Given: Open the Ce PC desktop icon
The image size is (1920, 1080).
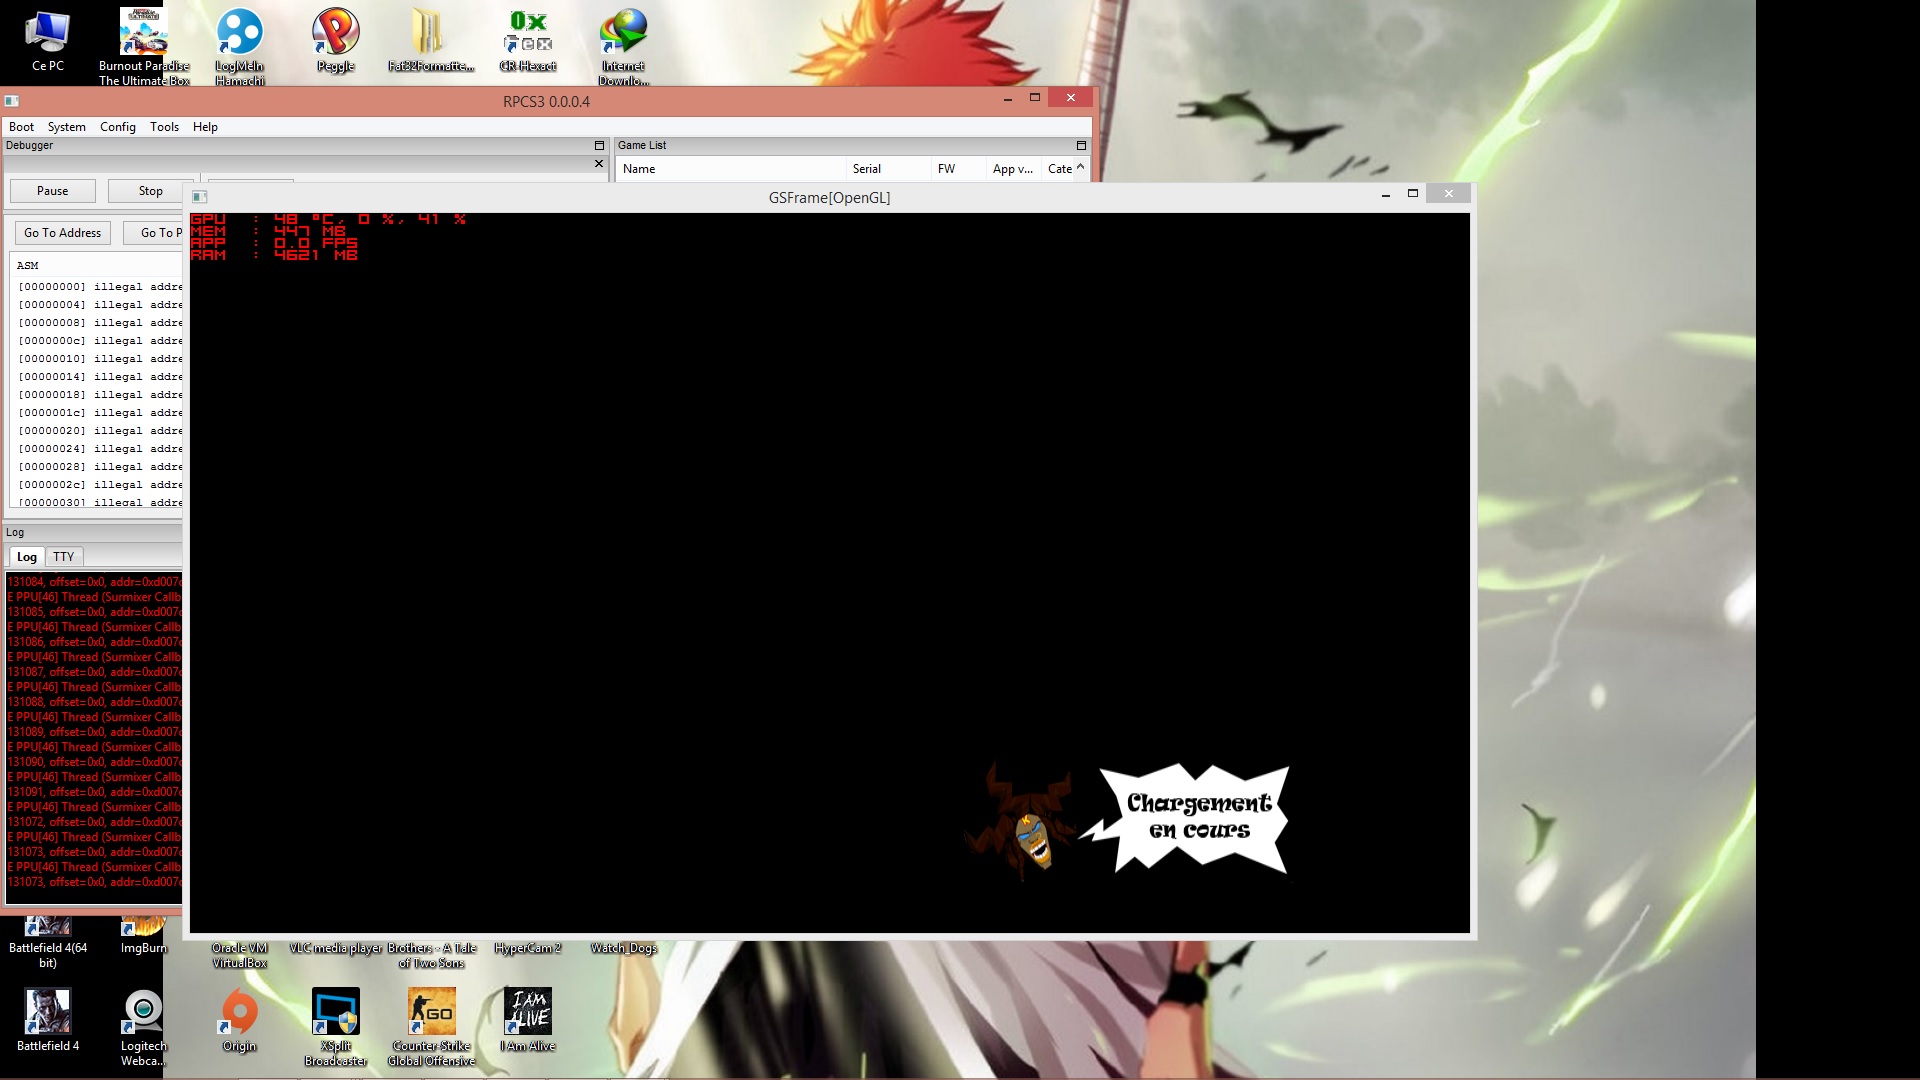Looking at the screenshot, I should pyautogui.click(x=47, y=37).
